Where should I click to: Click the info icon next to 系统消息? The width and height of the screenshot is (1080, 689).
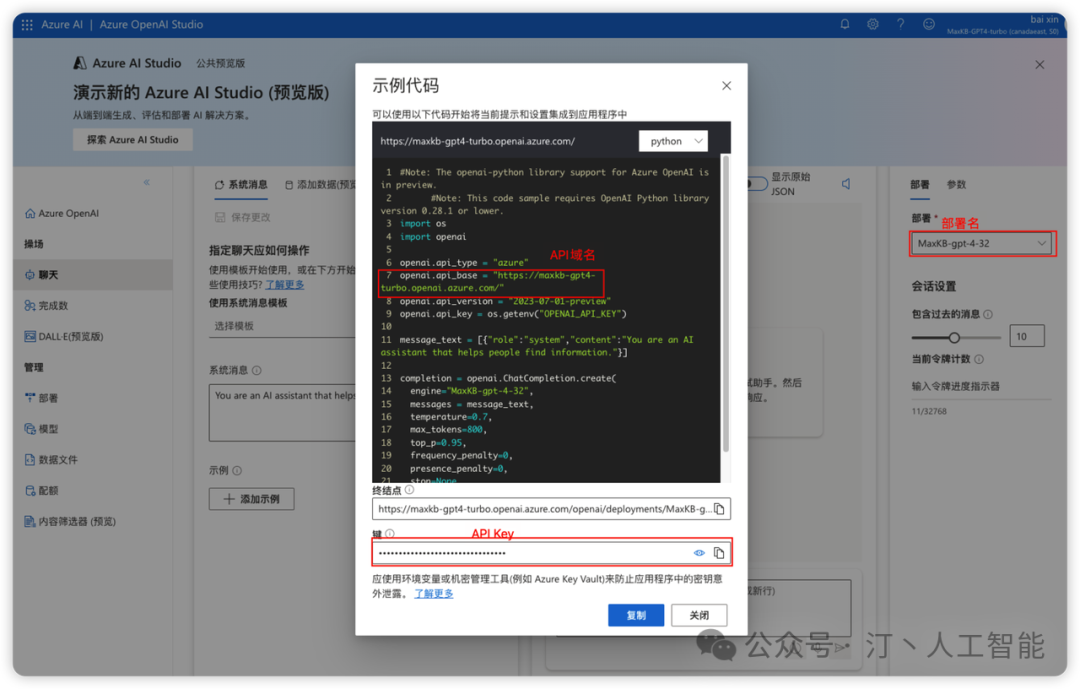[x=256, y=371]
